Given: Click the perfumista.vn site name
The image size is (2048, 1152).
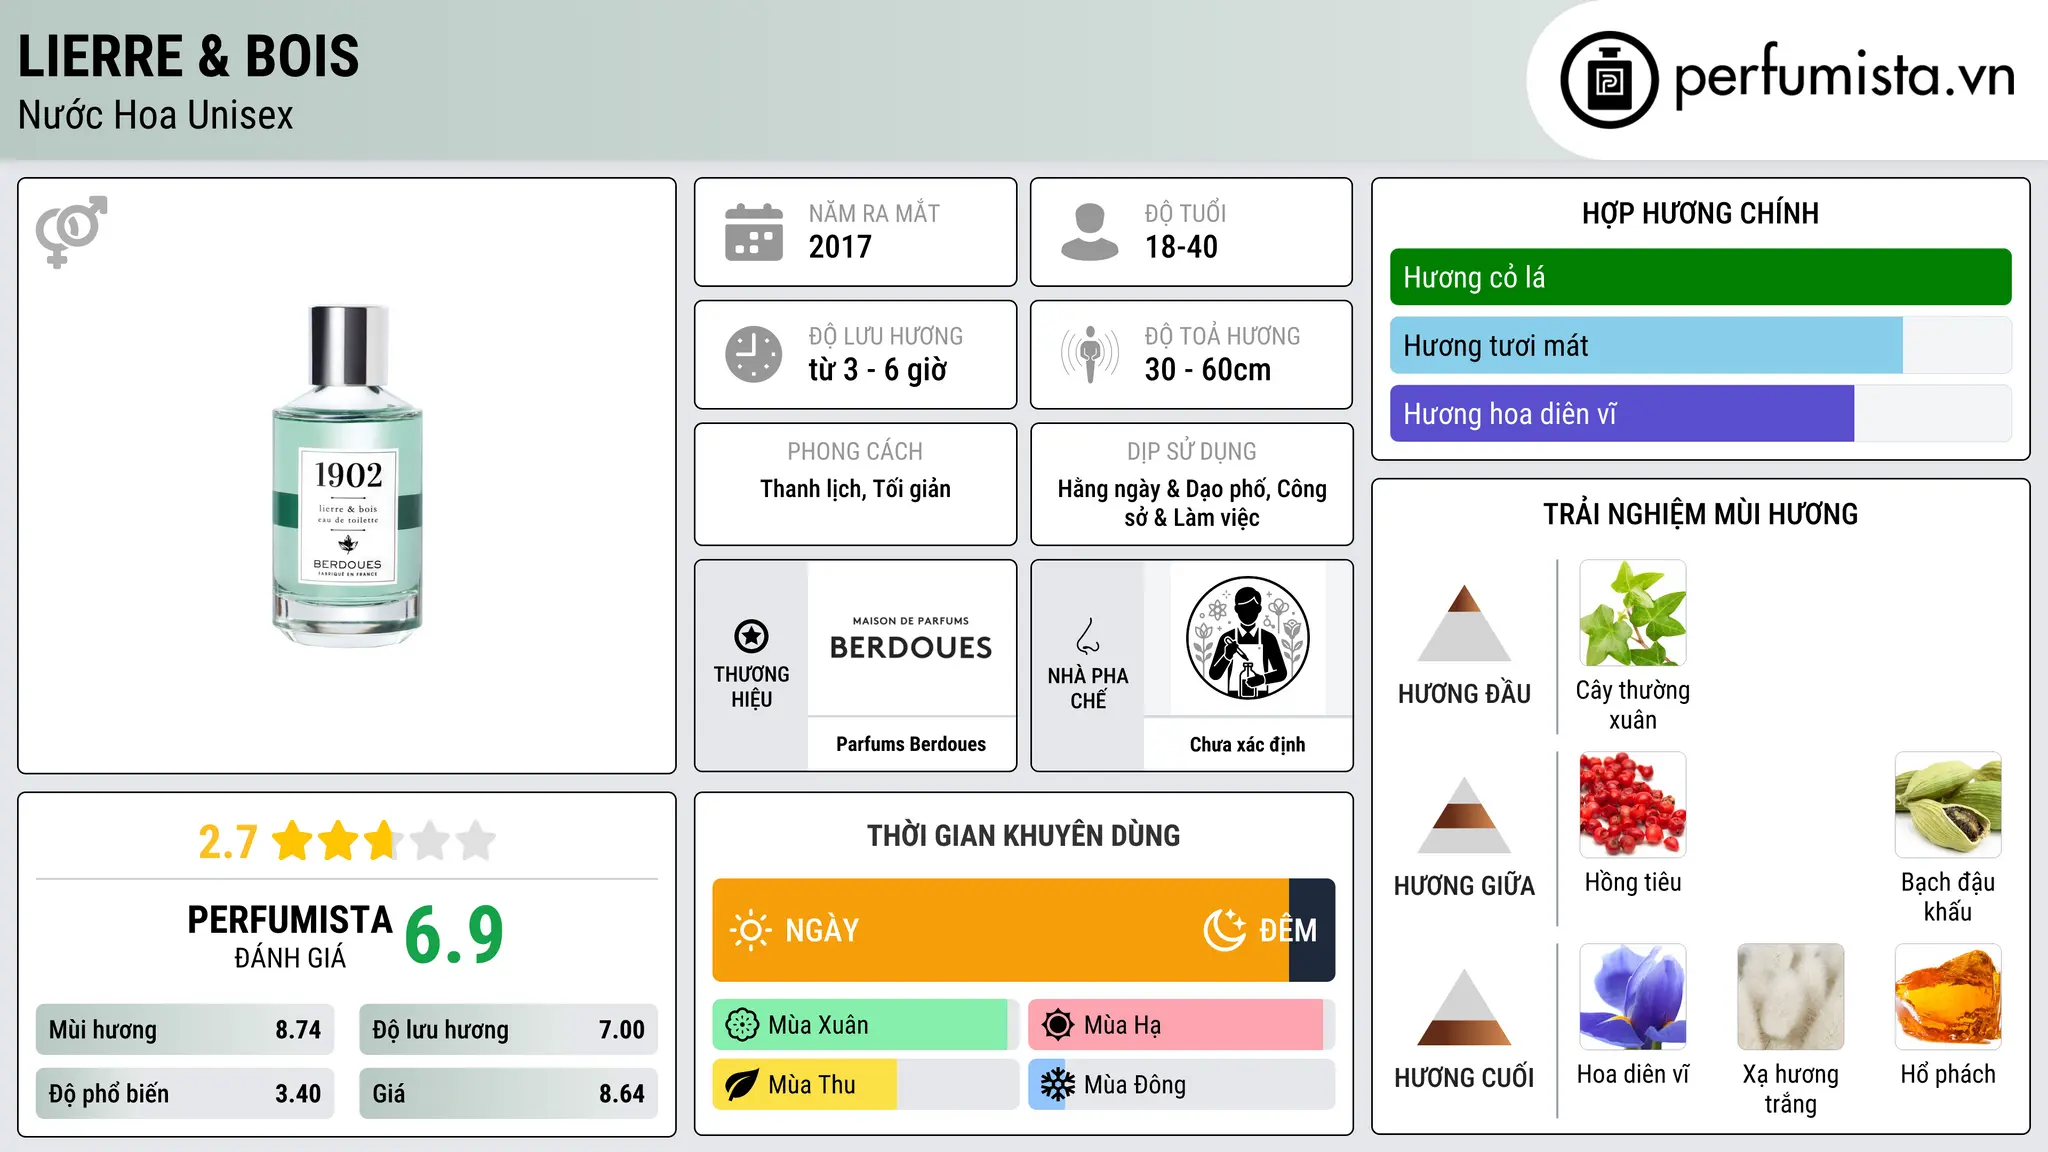Looking at the screenshot, I should coord(1845,76).
